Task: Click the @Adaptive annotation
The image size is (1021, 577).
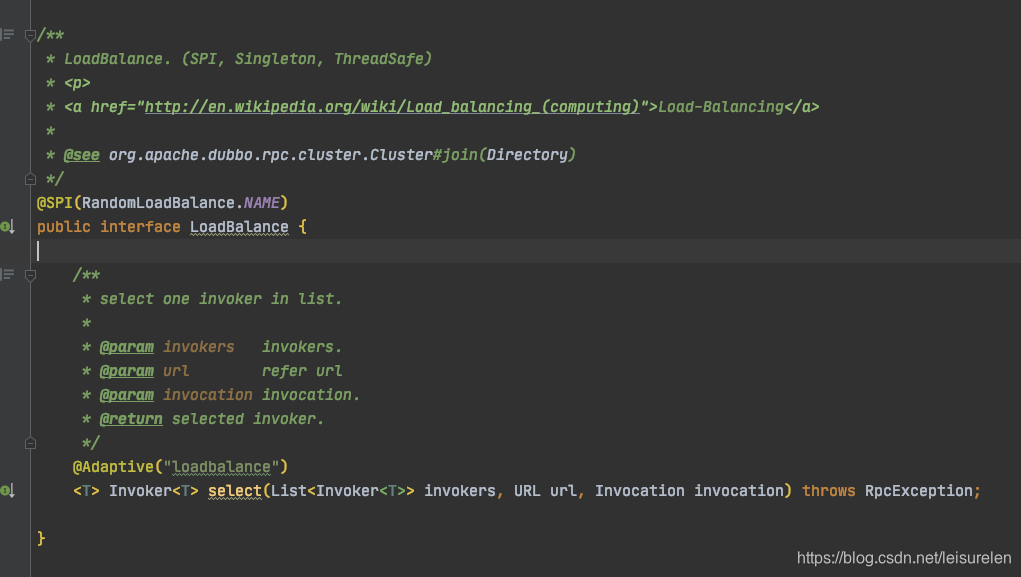Action: (113, 467)
